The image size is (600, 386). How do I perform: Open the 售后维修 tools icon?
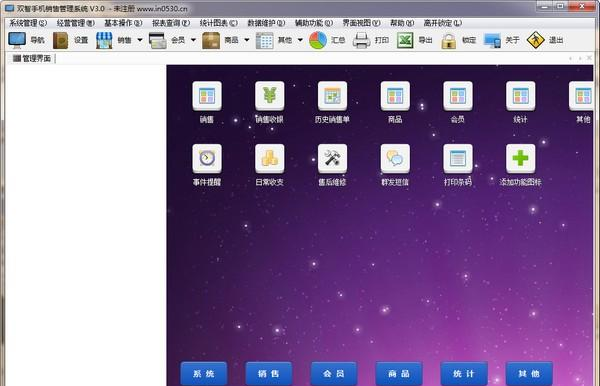coord(333,158)
